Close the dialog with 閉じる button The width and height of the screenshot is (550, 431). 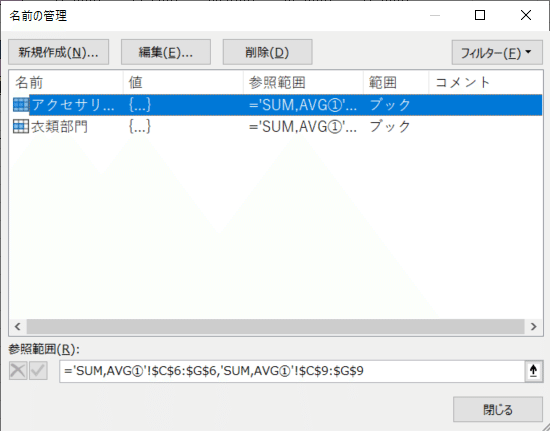[x=498, y=409]
